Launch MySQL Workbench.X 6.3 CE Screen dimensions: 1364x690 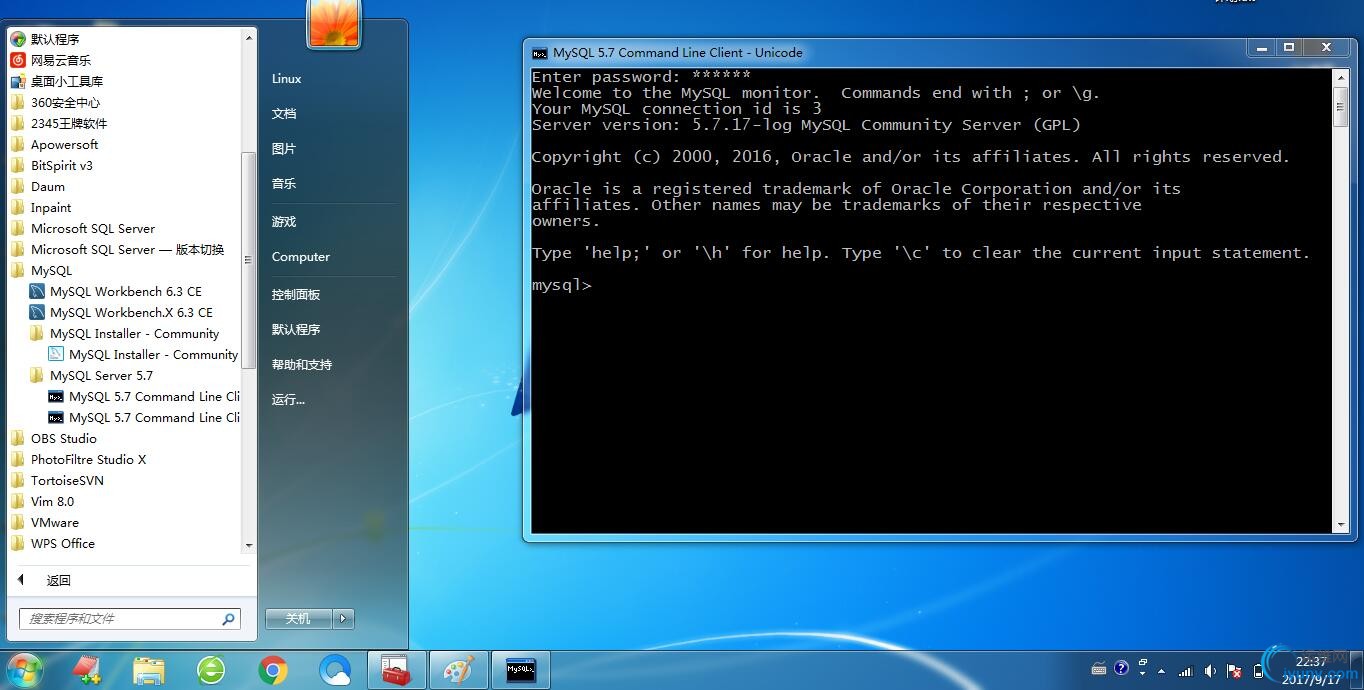pyautogui.click(x=131, y=312)
